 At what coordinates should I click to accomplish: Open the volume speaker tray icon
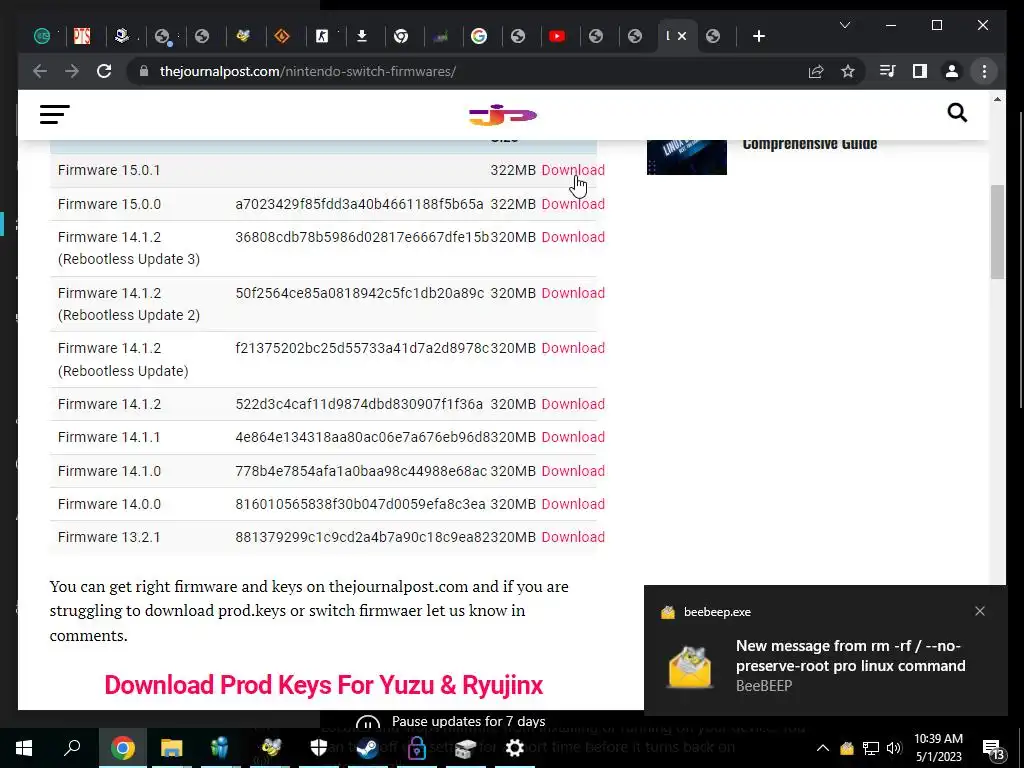coord(894,748)
